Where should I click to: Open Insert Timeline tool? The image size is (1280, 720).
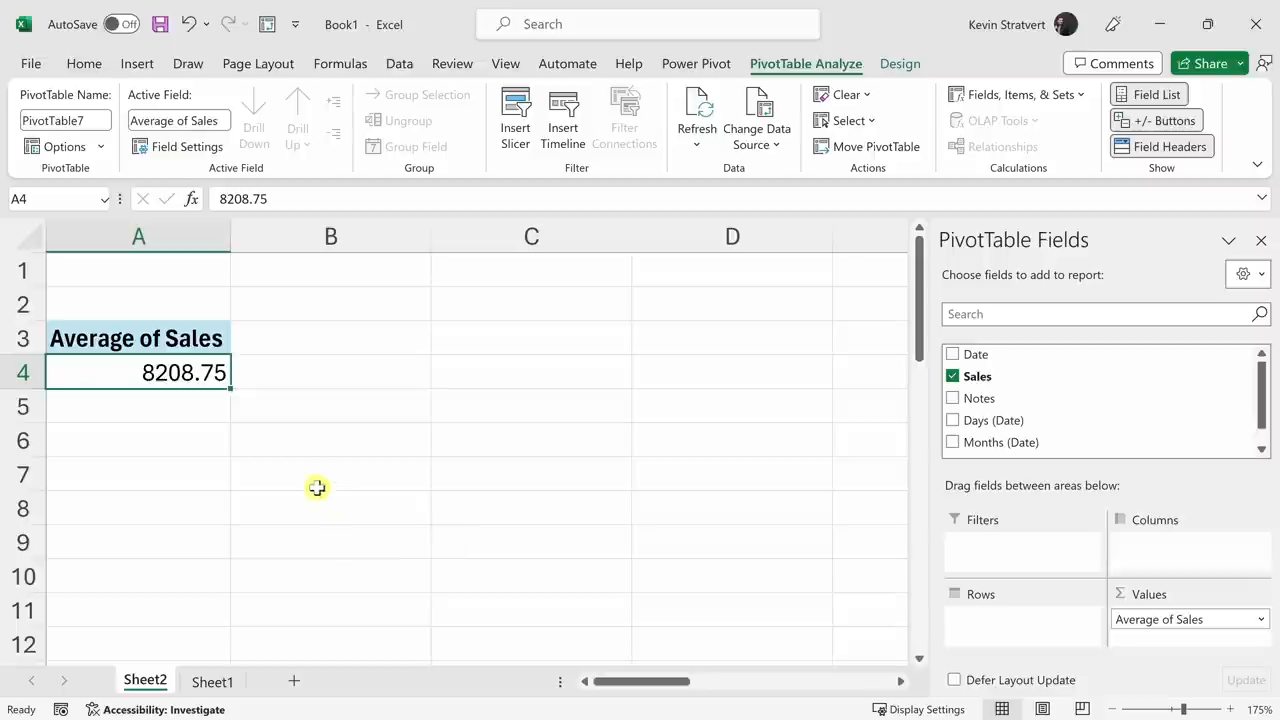[x=563, y=119]
